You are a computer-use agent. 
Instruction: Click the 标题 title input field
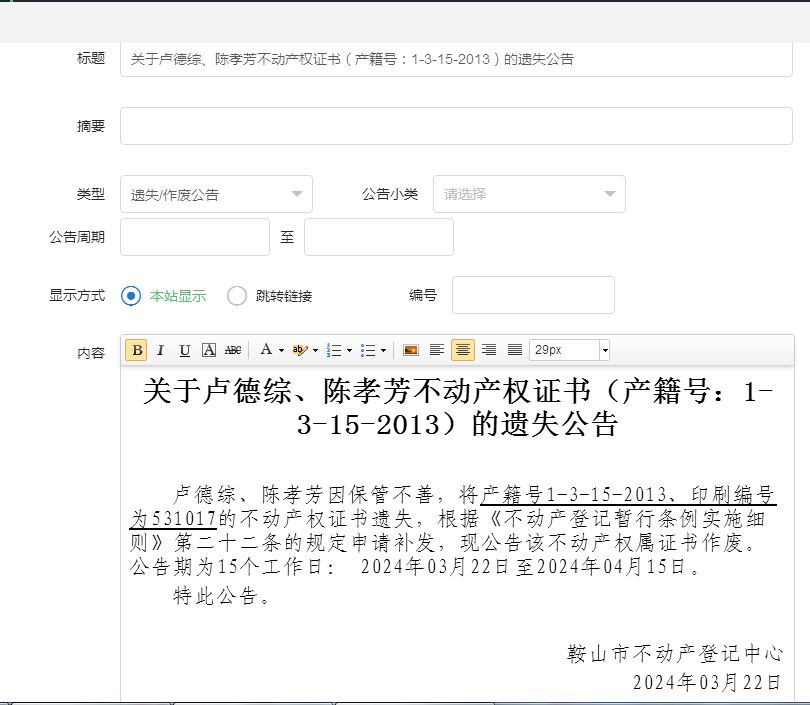(456, 59)
